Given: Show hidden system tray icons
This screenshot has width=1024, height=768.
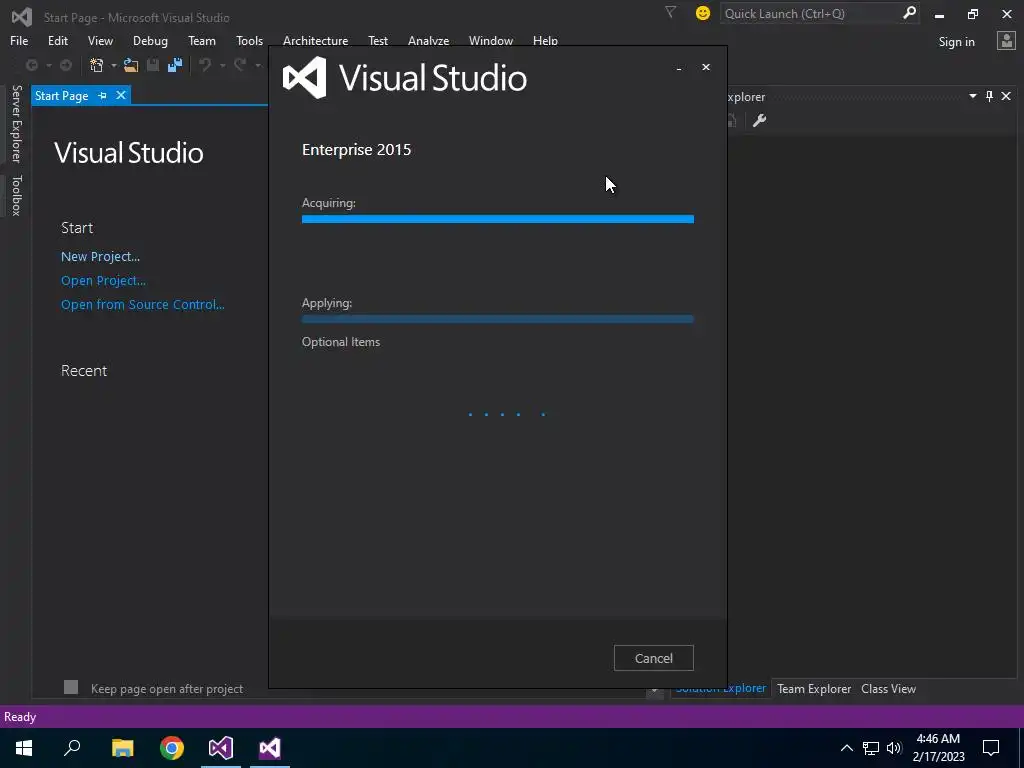Looking at the screenshot, I should (x=846, y=748).
